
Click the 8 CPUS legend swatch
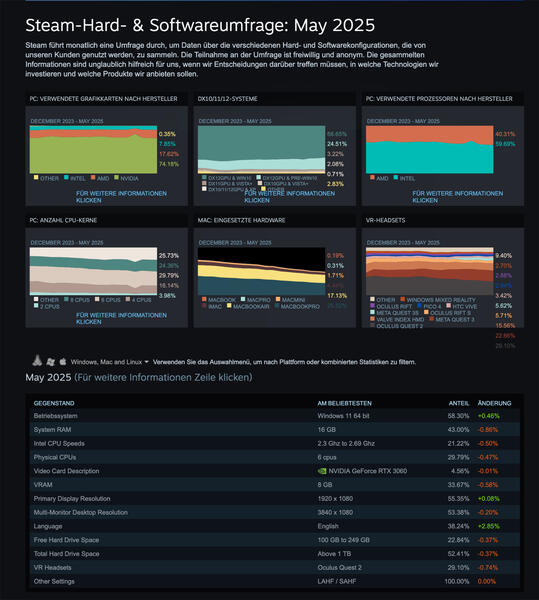[x=66, y=299]
